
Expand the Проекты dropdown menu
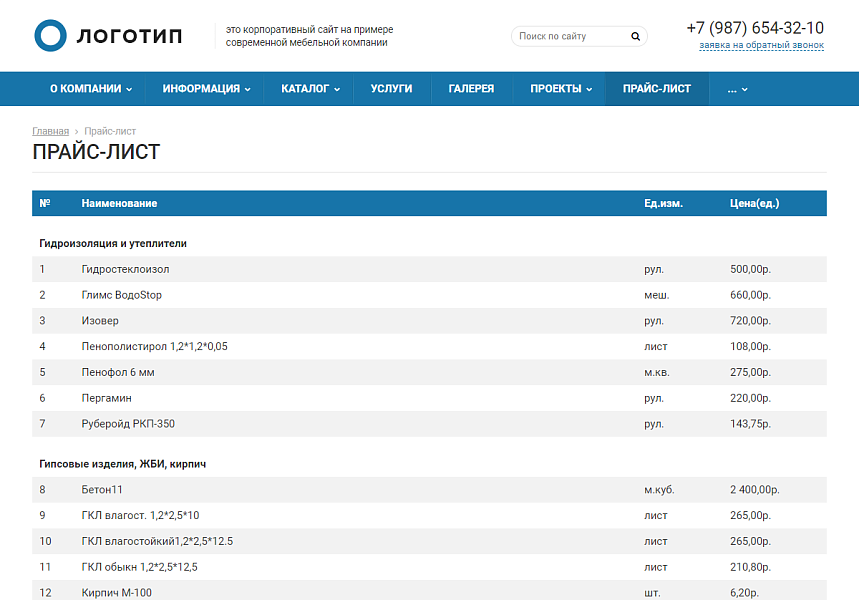click(560, 89)
